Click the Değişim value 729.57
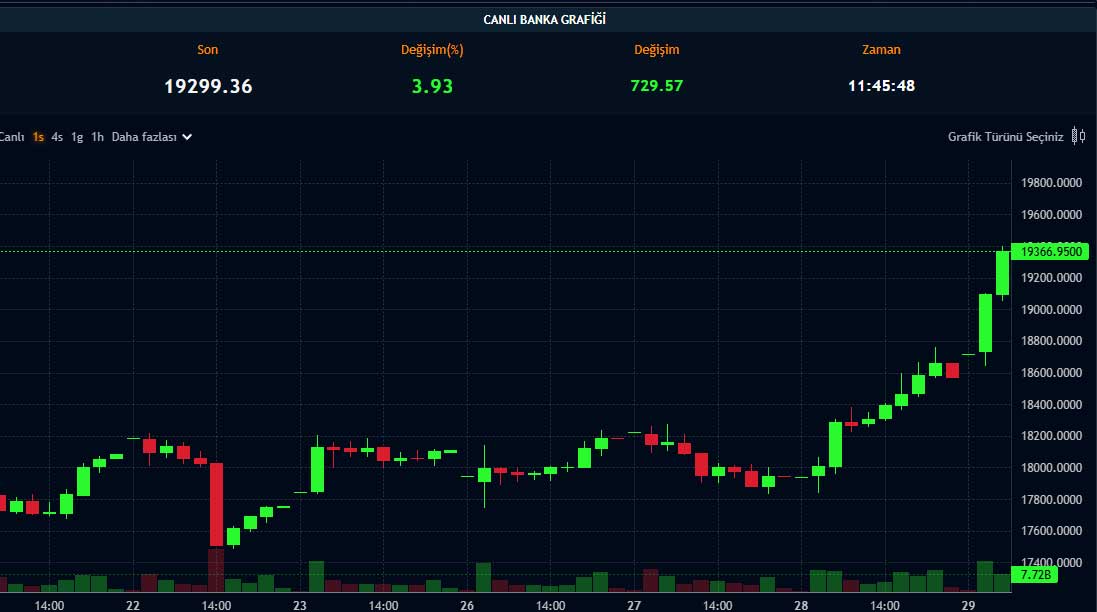Screen dimensions: 1097x612 [x=656, y=86]
